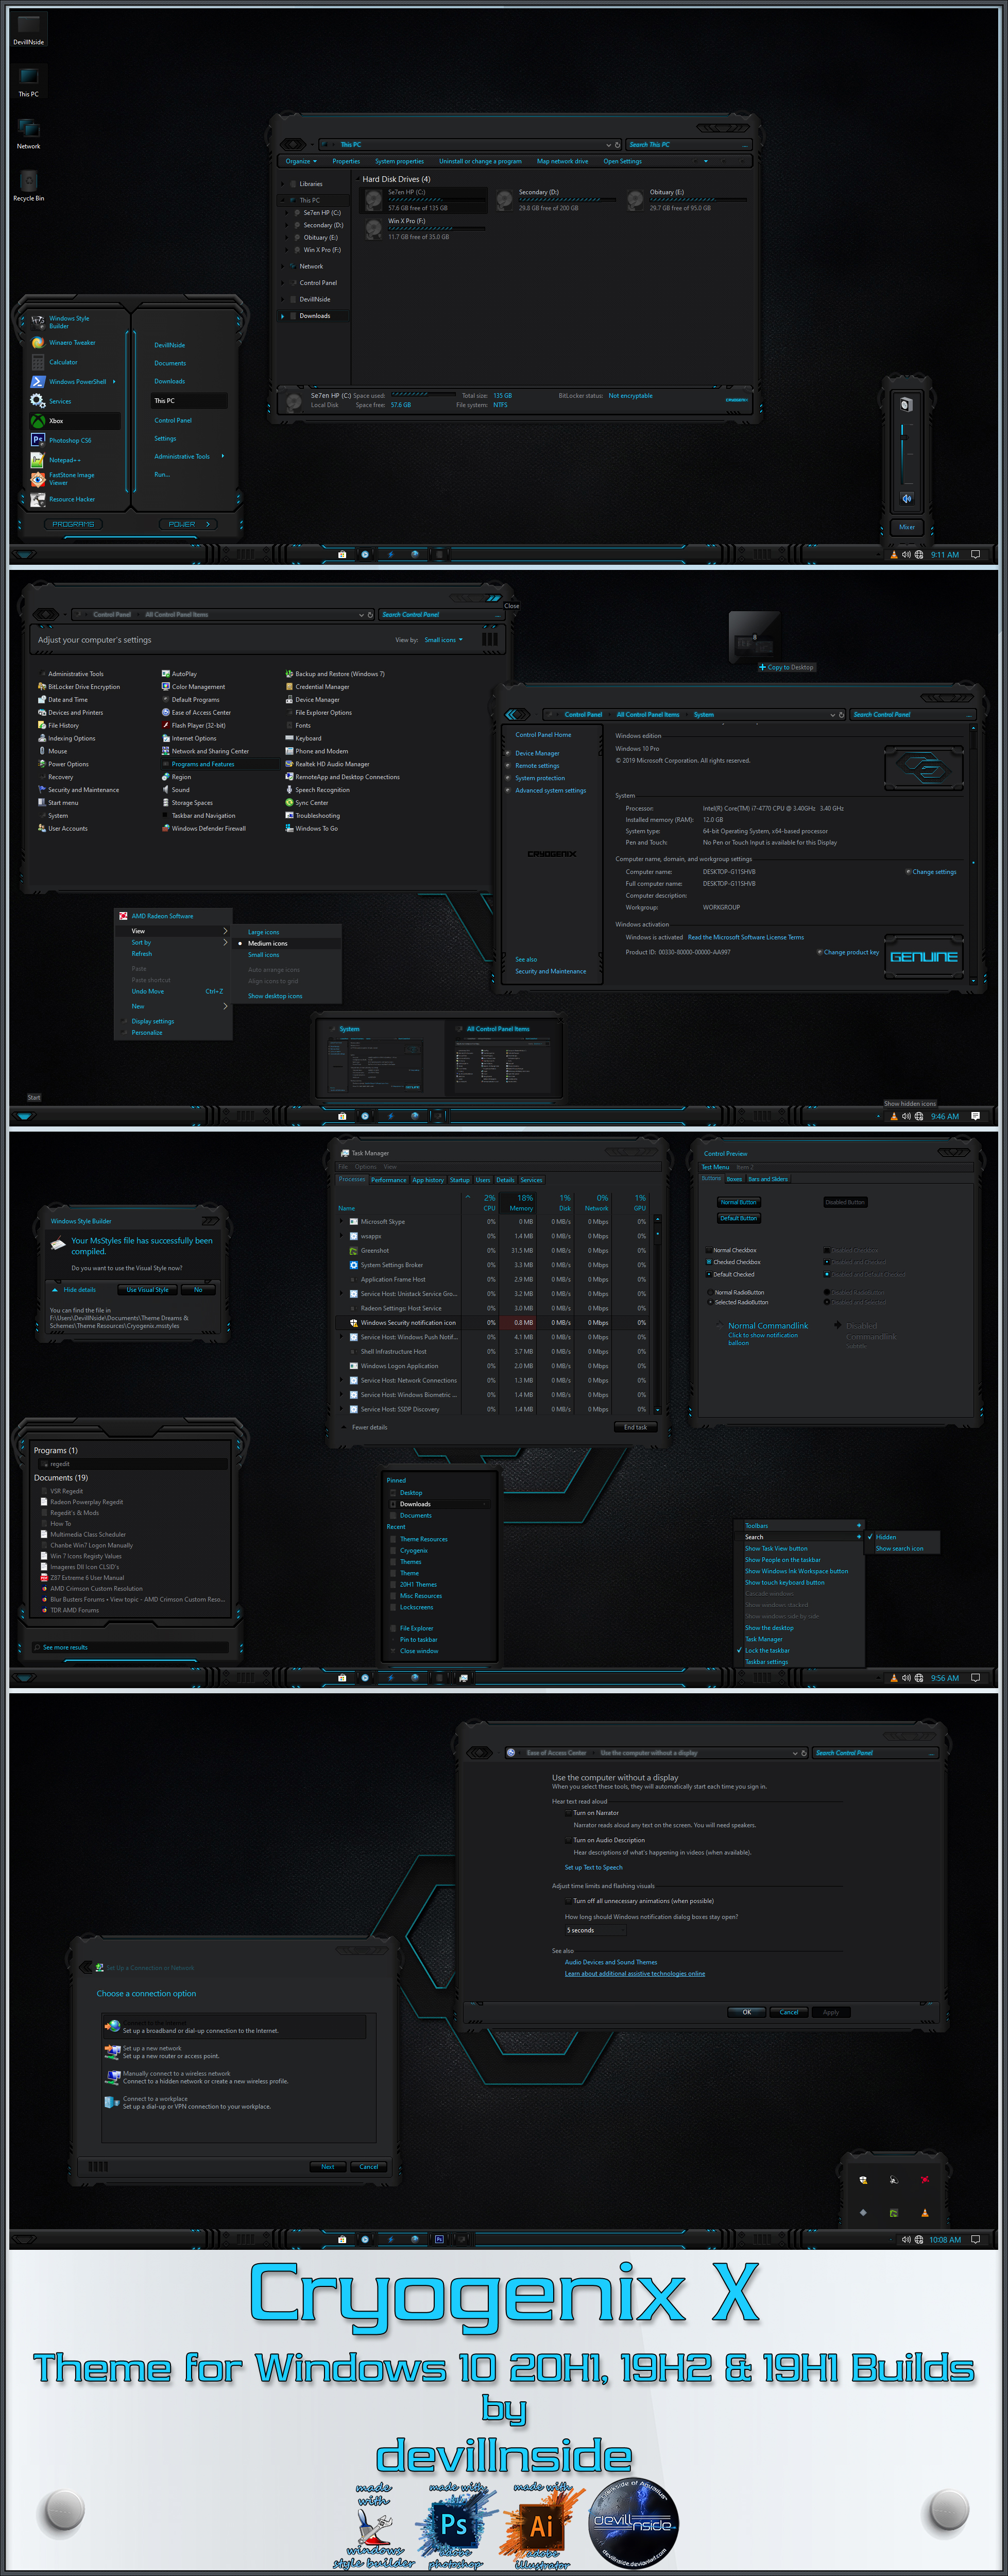Screen dimensions: 1008x2576
Task: Click the Use Visual Style button
Action: tap(147, 1290)
